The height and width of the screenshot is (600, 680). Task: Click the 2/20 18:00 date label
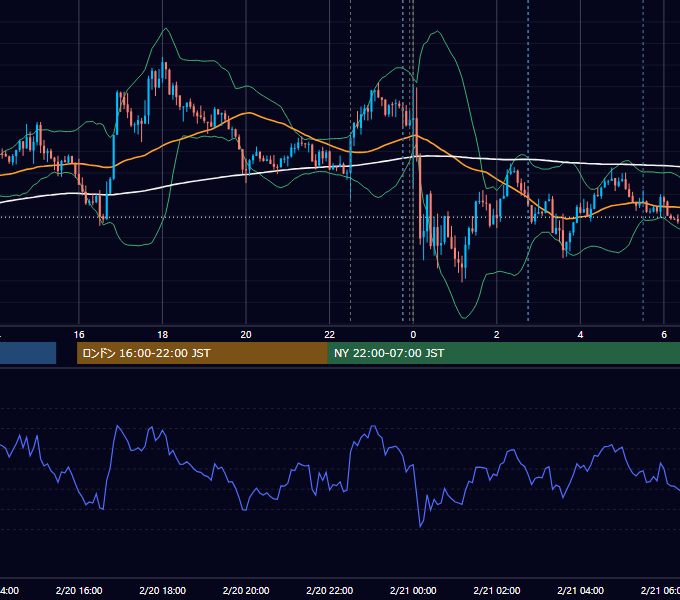(x=163, y=590)
